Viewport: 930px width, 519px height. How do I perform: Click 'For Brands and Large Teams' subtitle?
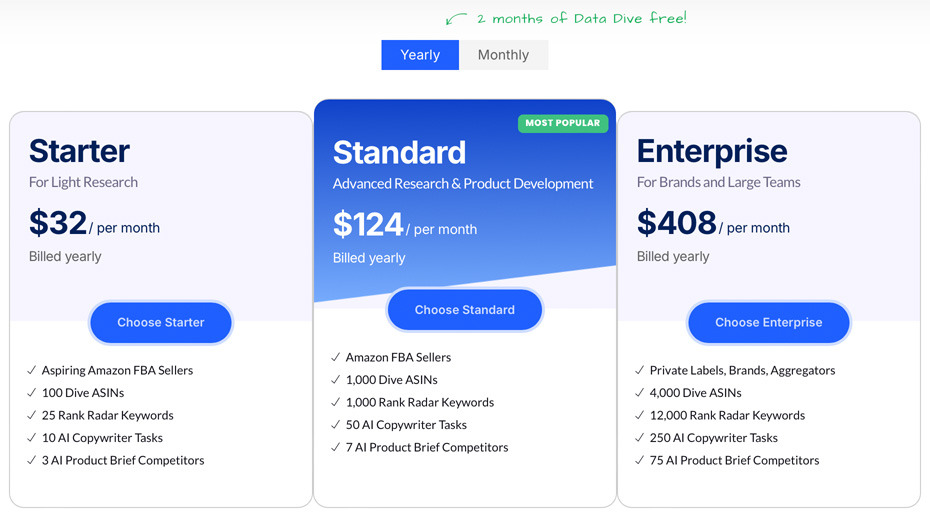[719, 182]
